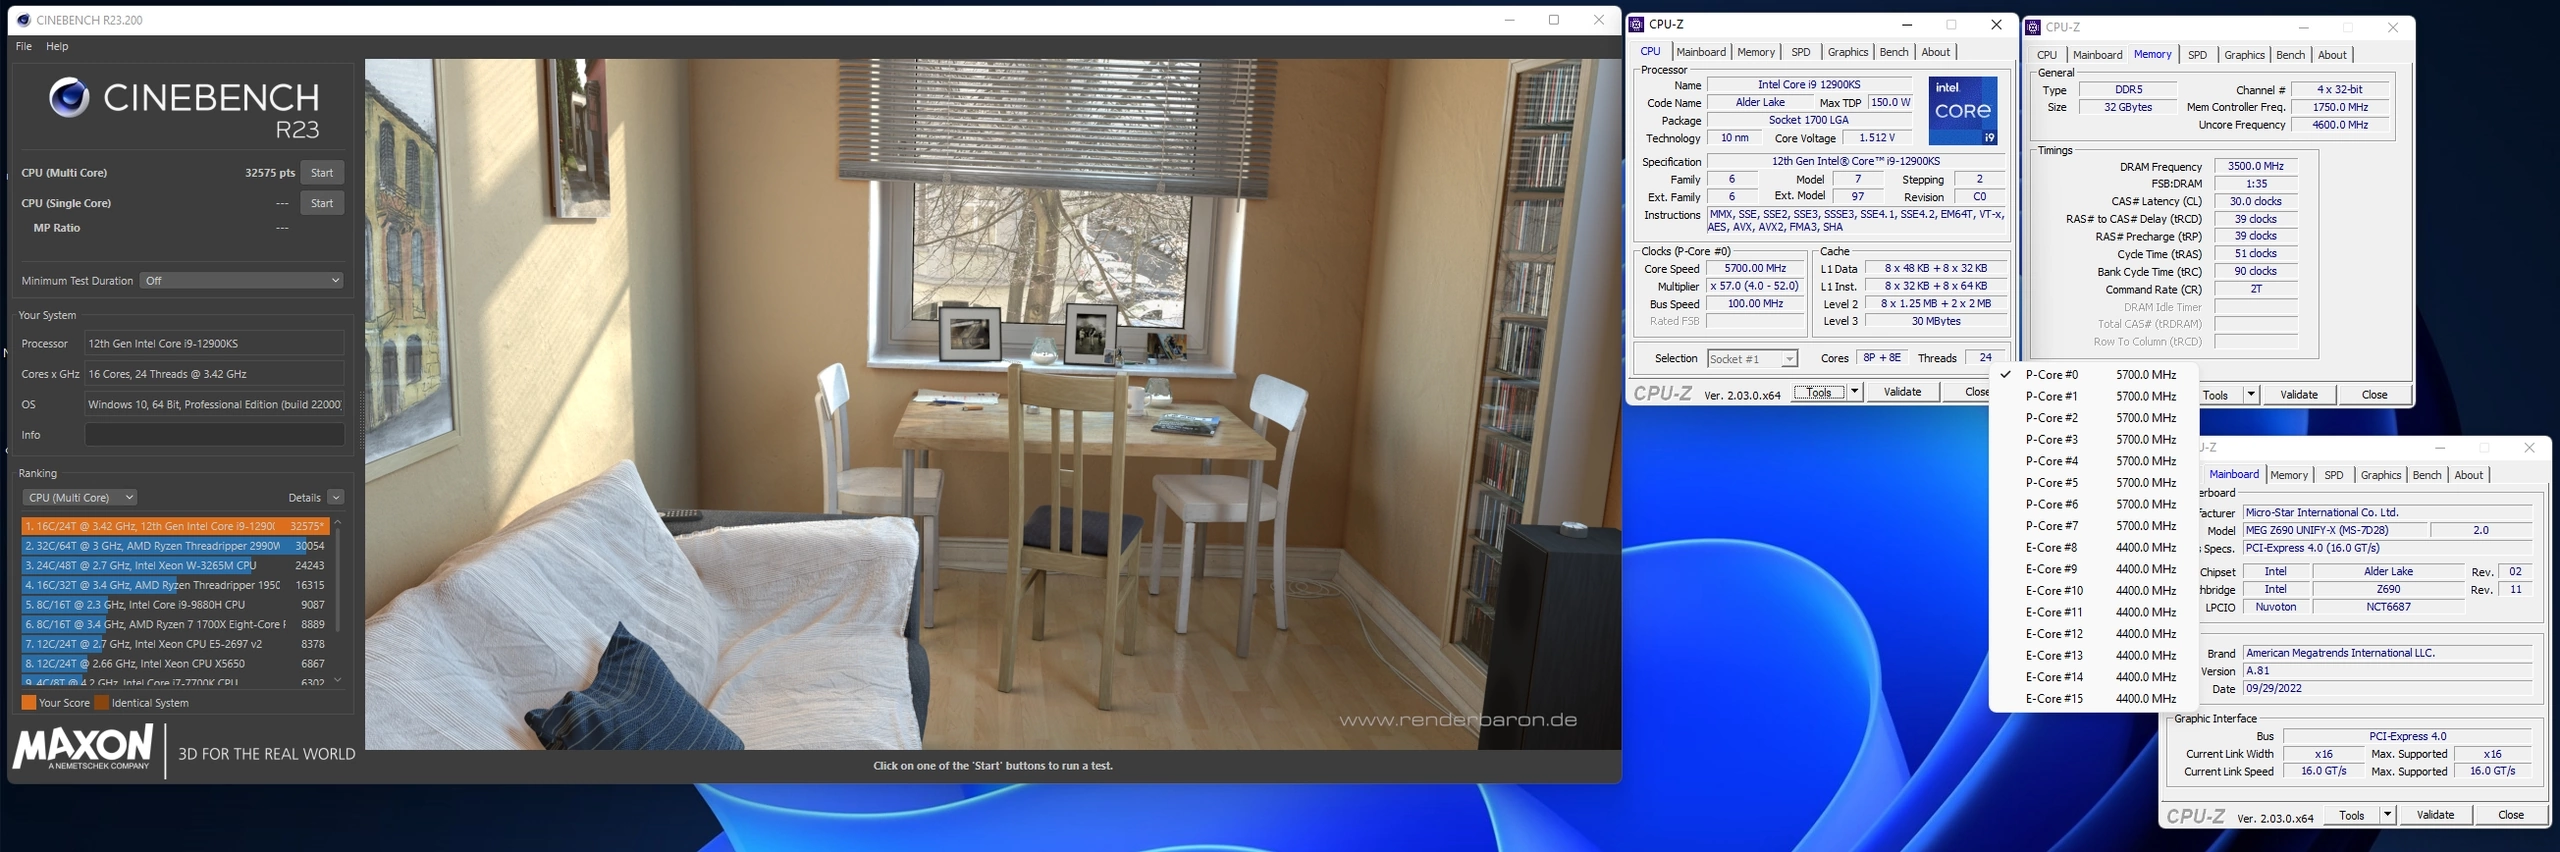
Task: Click the Cinebench app icon in the title bar
Action: click(x=23, y=20)
